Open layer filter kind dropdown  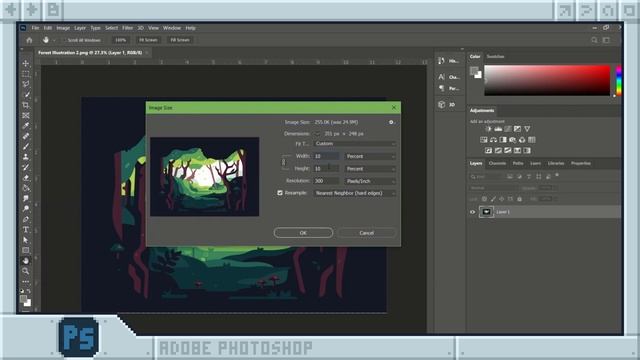(x=487, y=177)
